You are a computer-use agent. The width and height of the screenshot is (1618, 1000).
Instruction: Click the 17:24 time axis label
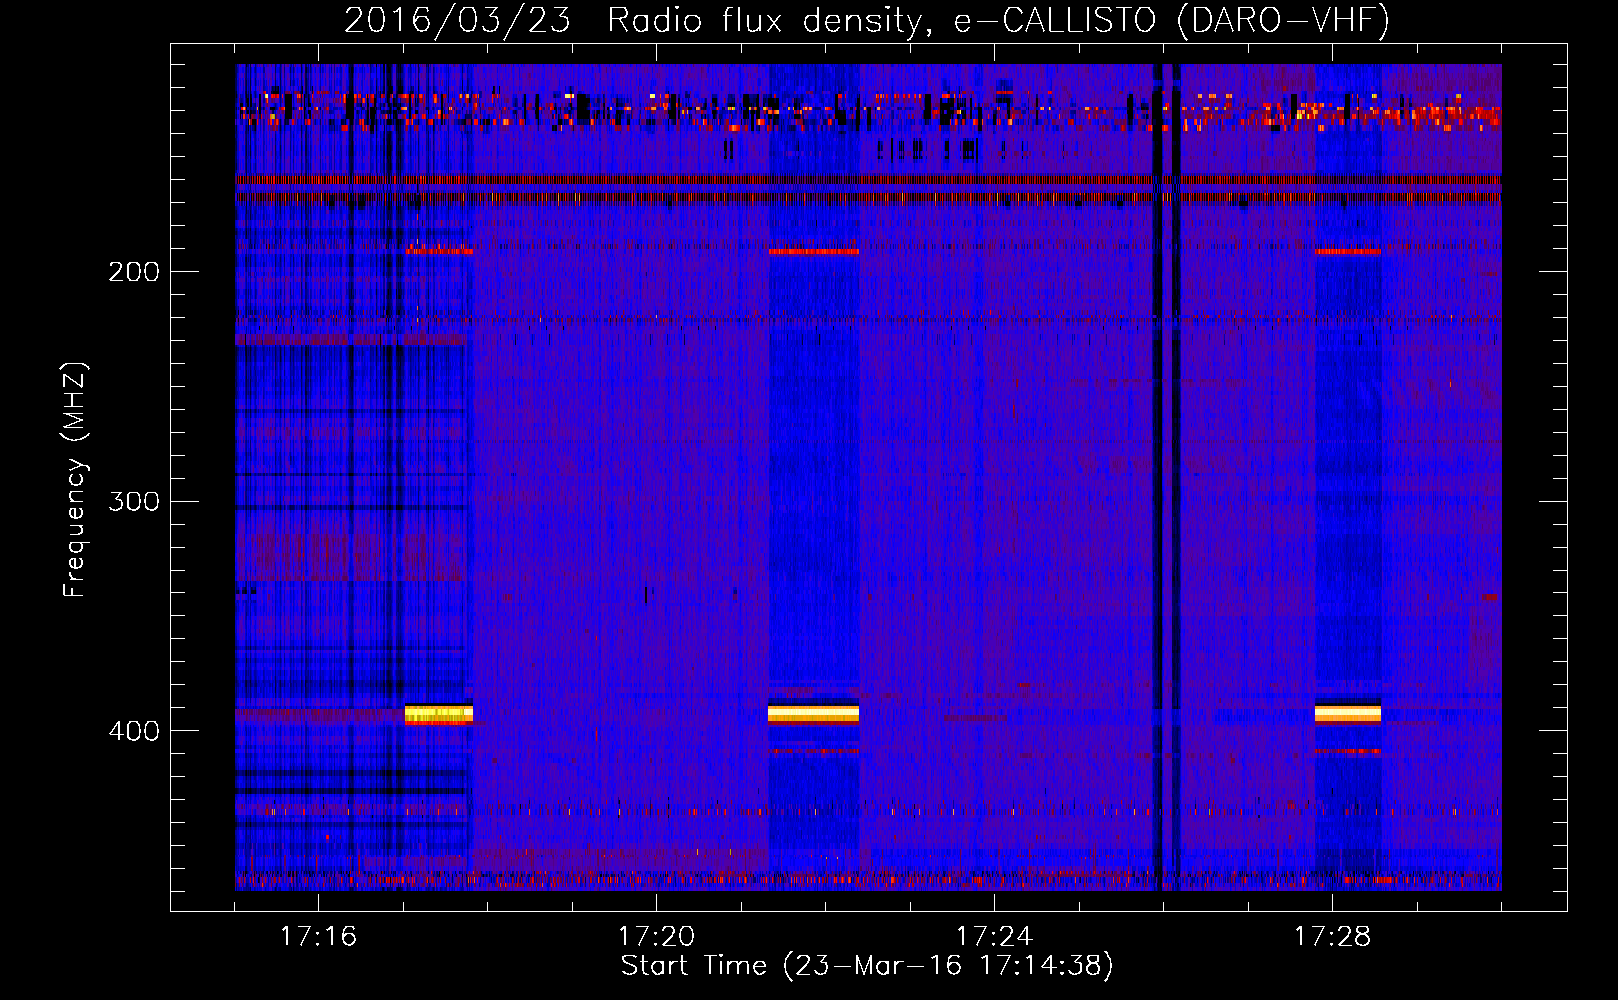tap(994, 937)
